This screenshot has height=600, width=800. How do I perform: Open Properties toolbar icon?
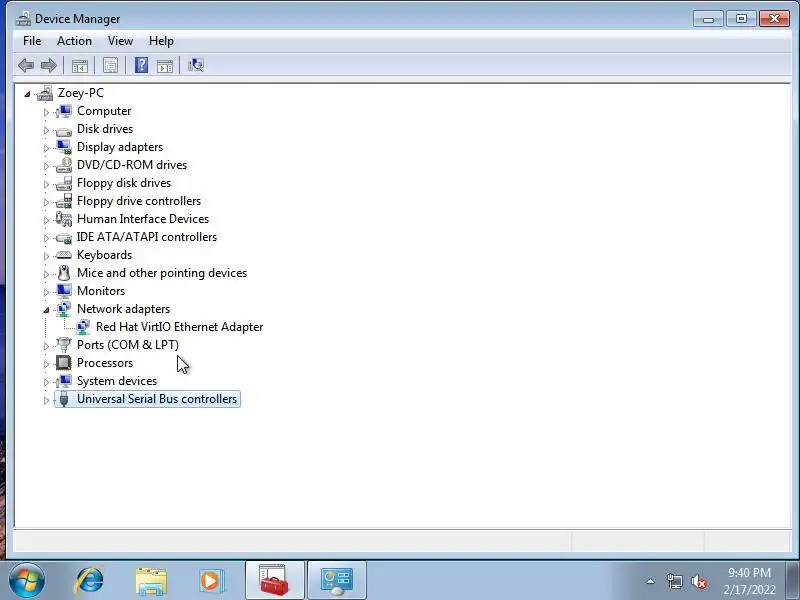click(x=110, y=65)
